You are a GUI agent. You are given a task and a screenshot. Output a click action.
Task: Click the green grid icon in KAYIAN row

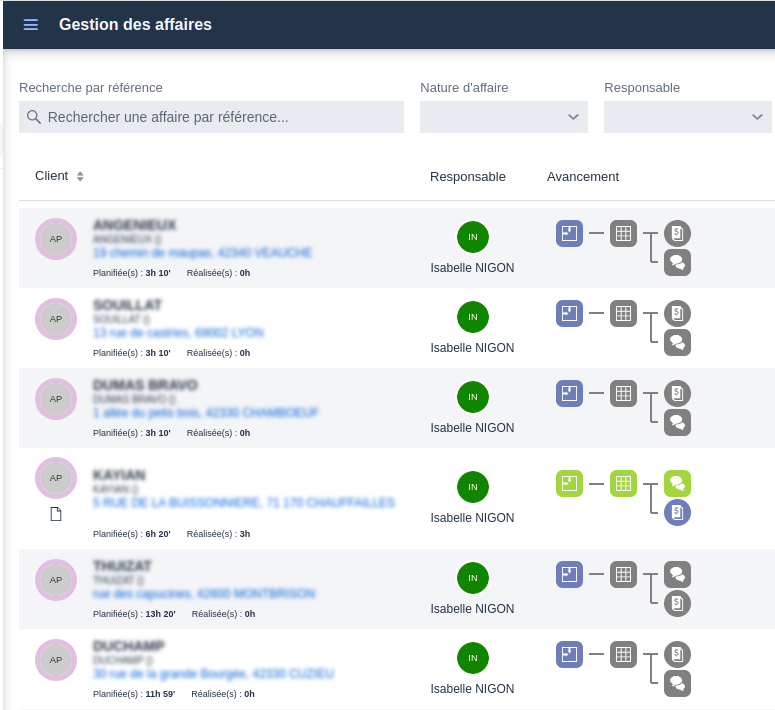tap(623, 484)
